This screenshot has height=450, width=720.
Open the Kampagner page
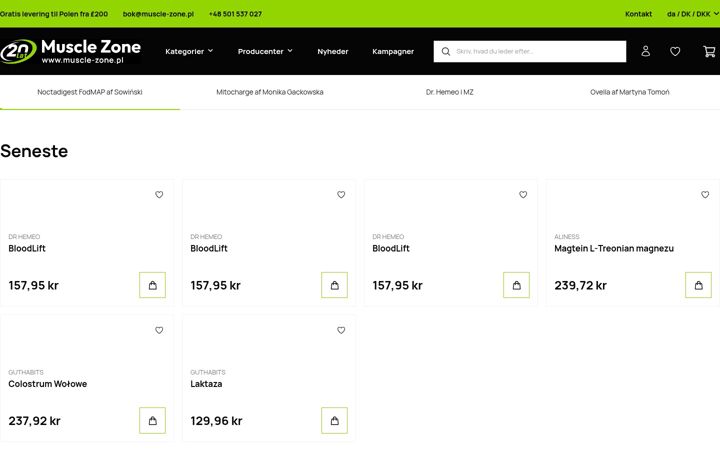point(393,51)
